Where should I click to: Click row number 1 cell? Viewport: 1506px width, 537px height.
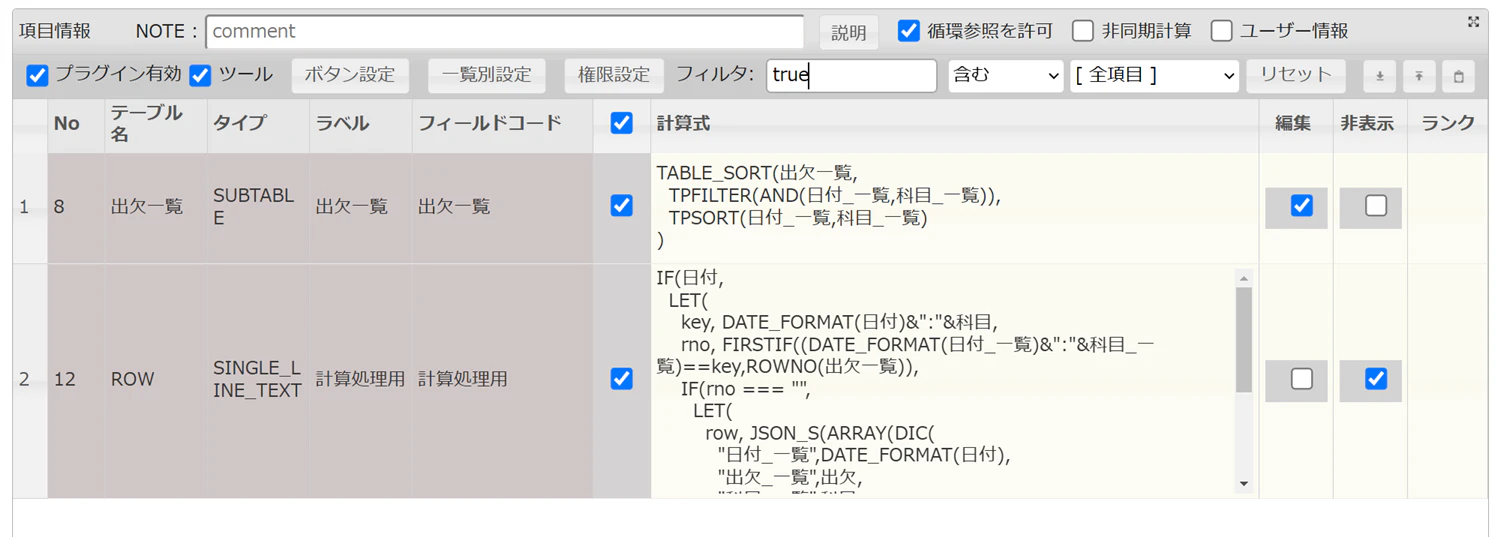click(30, 207)
